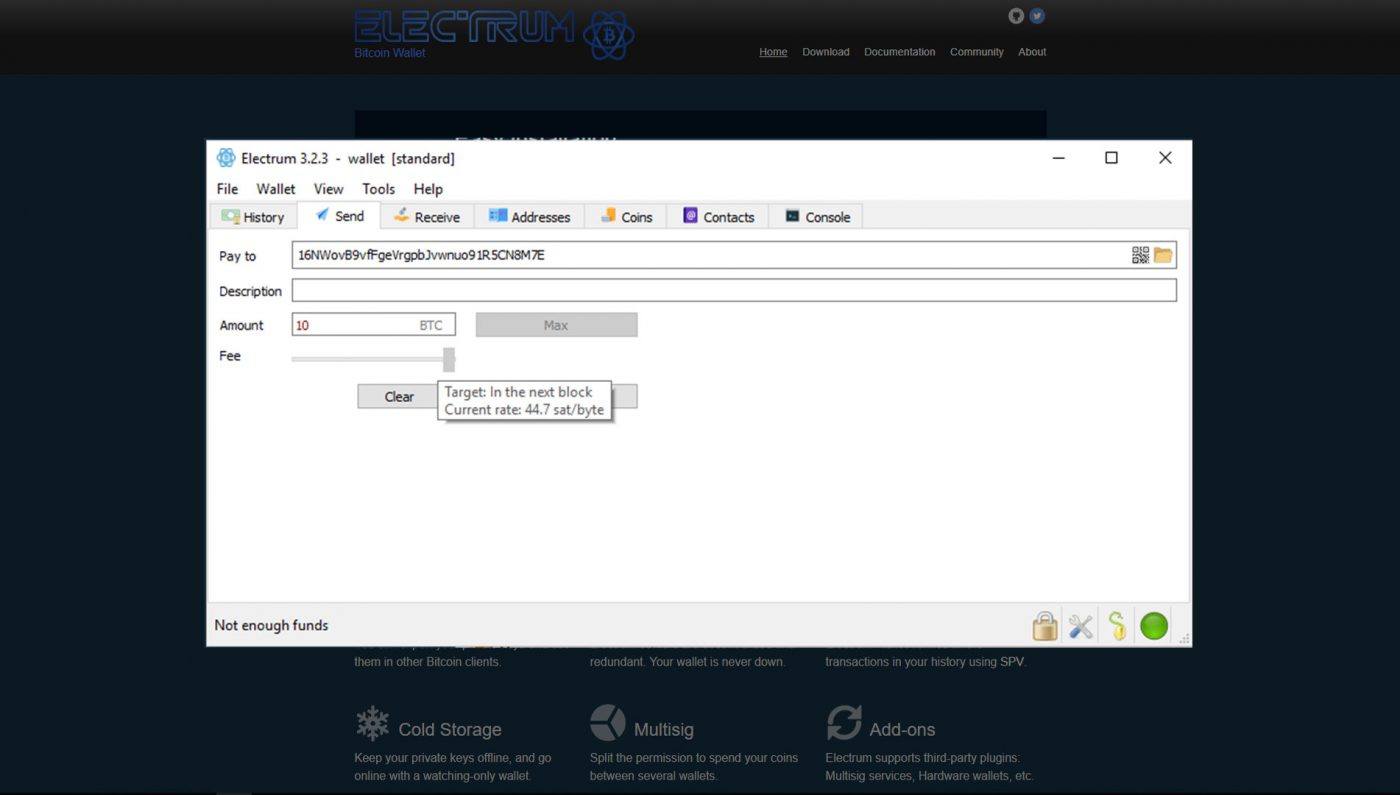Click the 'Not enough funds' status message
The image size is (1400, 795).
271,625
